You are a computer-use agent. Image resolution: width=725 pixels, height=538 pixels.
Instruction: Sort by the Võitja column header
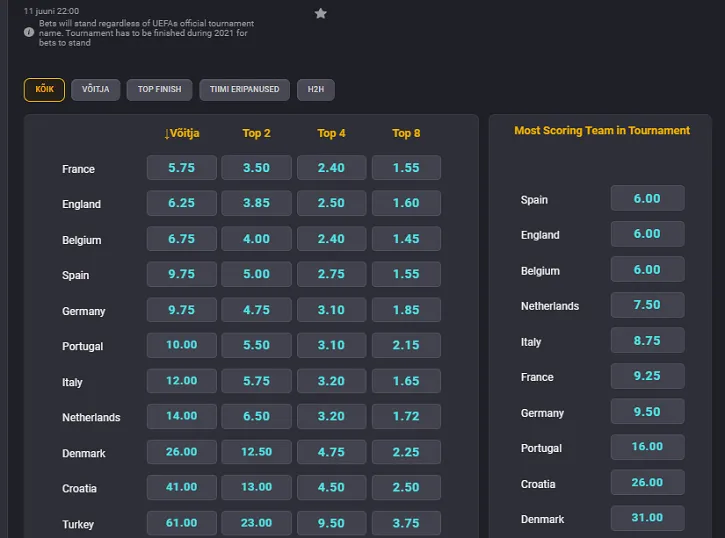[182, 133]
